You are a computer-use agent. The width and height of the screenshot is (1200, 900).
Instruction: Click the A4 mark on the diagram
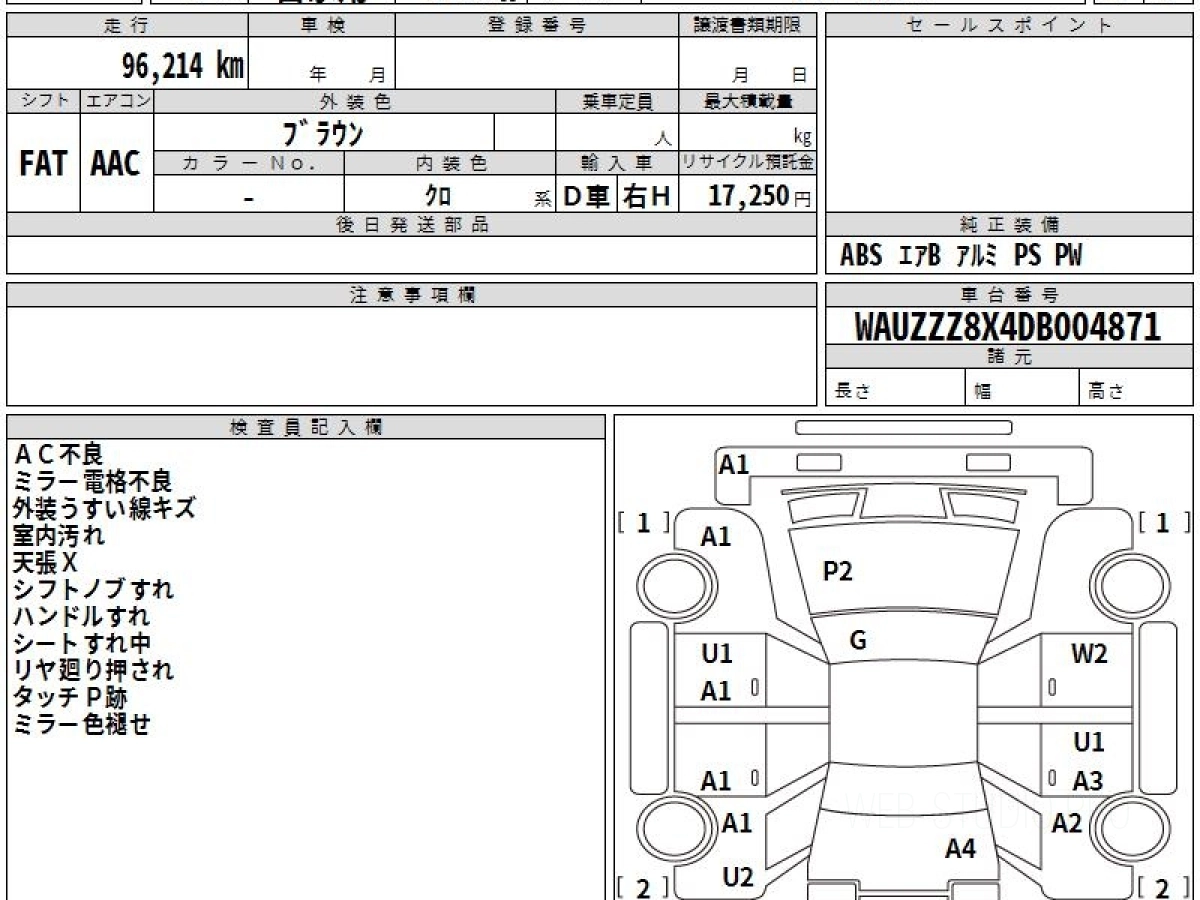[x=960, y=850]
